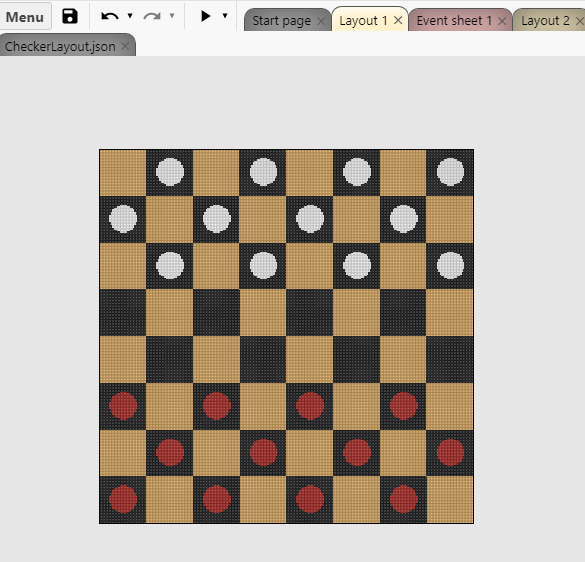Switch to the Layout 2 tab
Screen dimensions: 585x562
click(x=545, y=21)
